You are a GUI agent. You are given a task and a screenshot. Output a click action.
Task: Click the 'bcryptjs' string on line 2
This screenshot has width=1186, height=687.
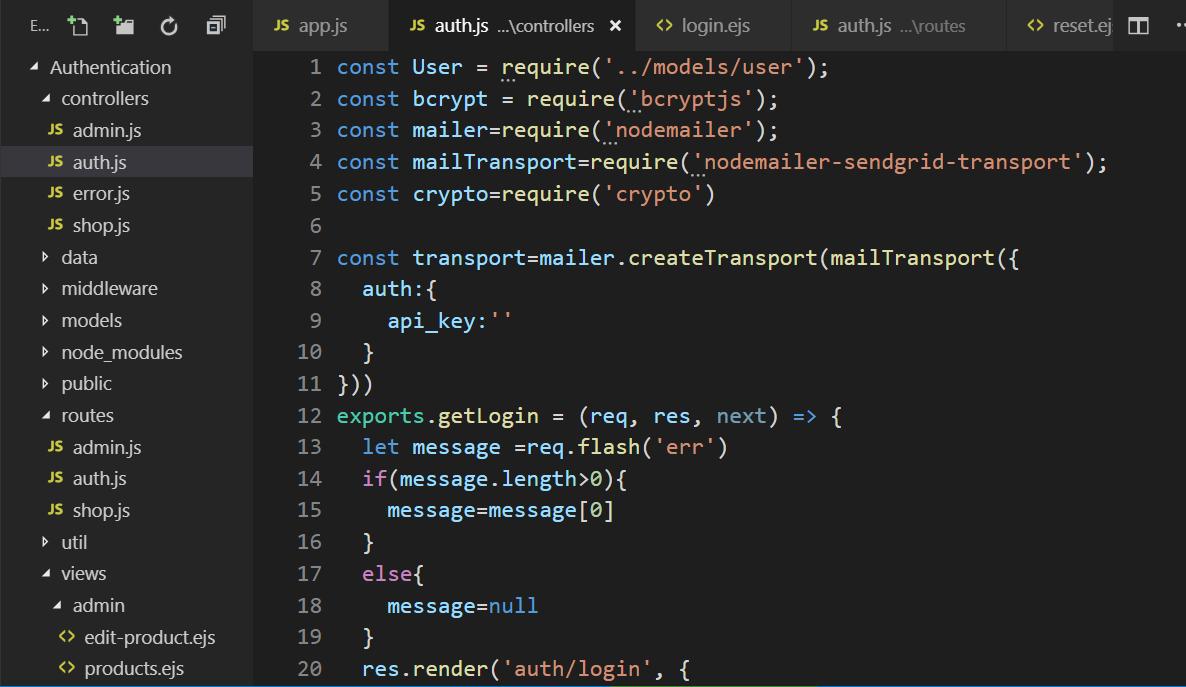691,98
